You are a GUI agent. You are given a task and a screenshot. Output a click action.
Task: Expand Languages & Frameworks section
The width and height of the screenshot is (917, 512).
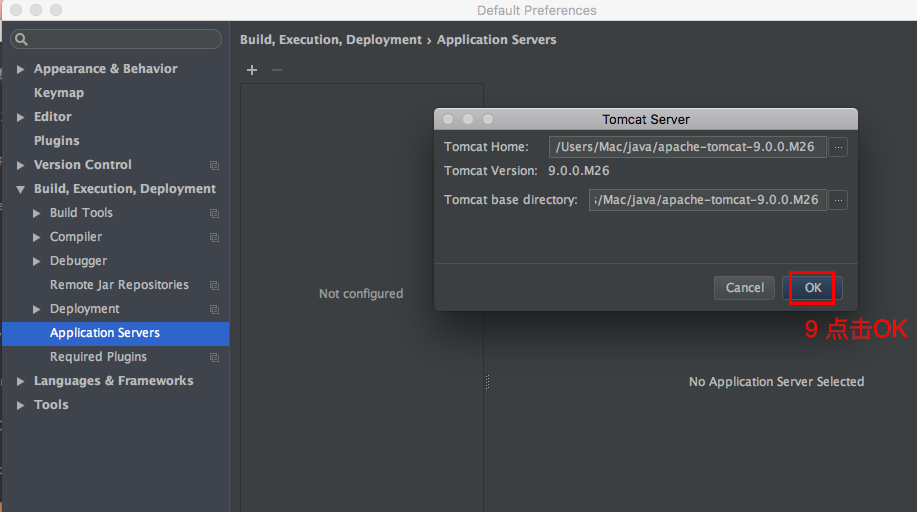coord(20,381)
